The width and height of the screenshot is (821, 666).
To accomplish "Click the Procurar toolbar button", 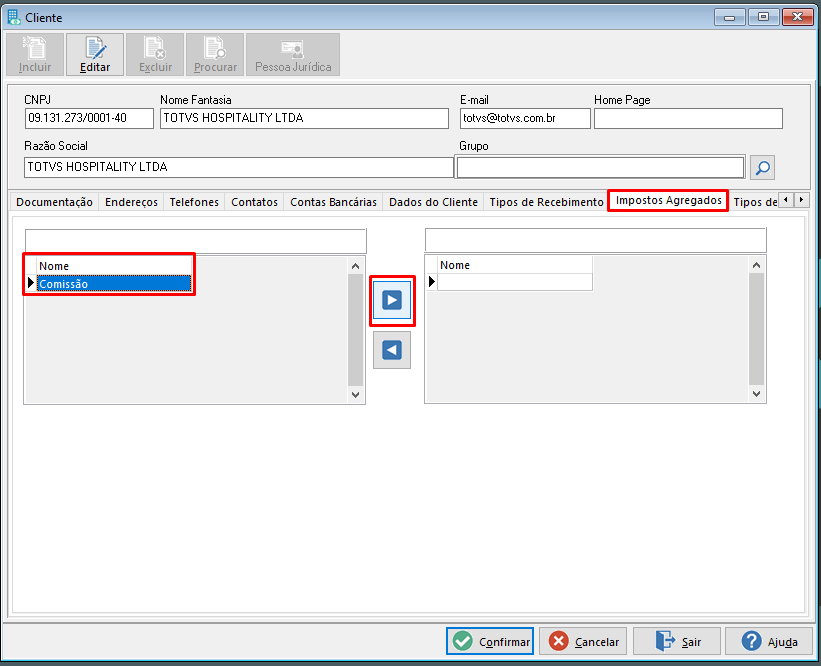I will click(215, 54).
